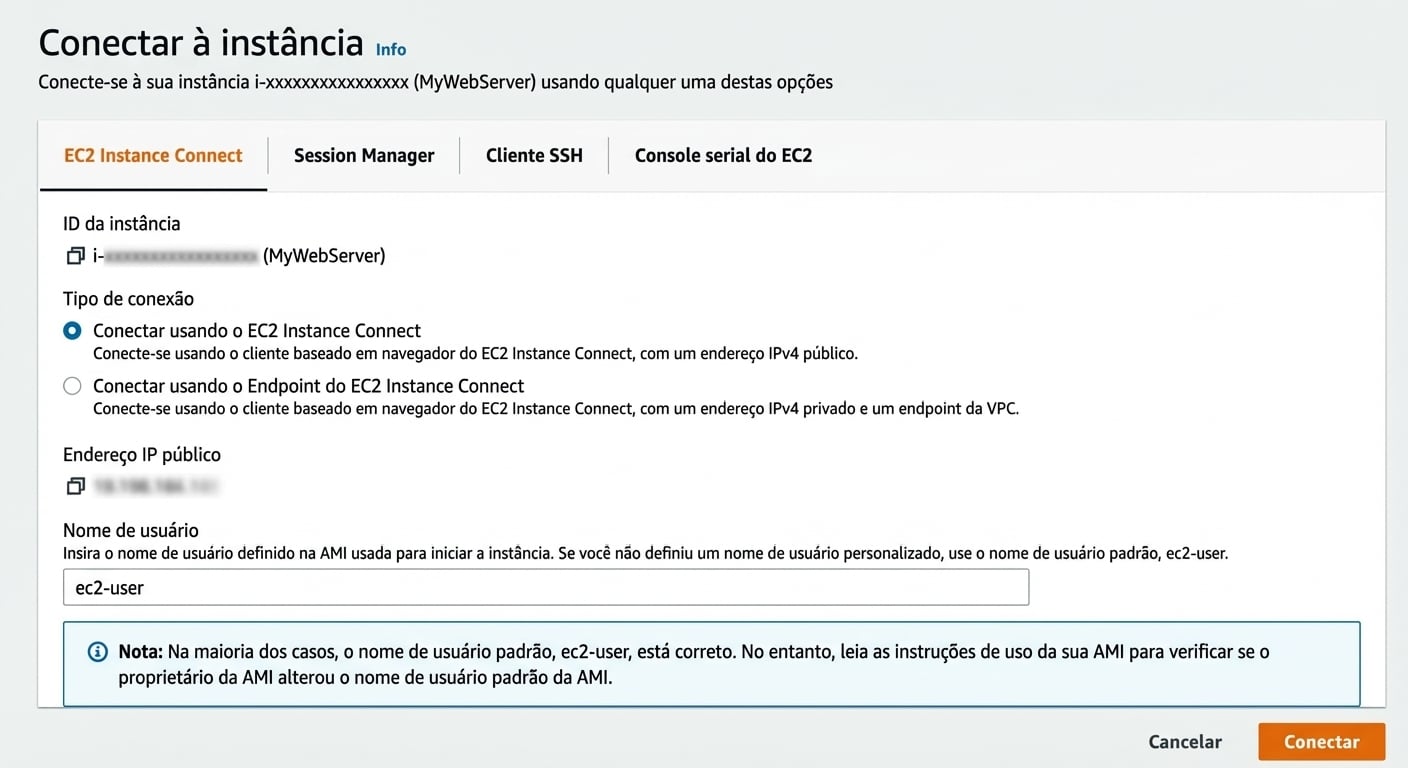Select the Console serial do EC2 tab
The width and height of the screenshot is (1408, 768).
722,155
